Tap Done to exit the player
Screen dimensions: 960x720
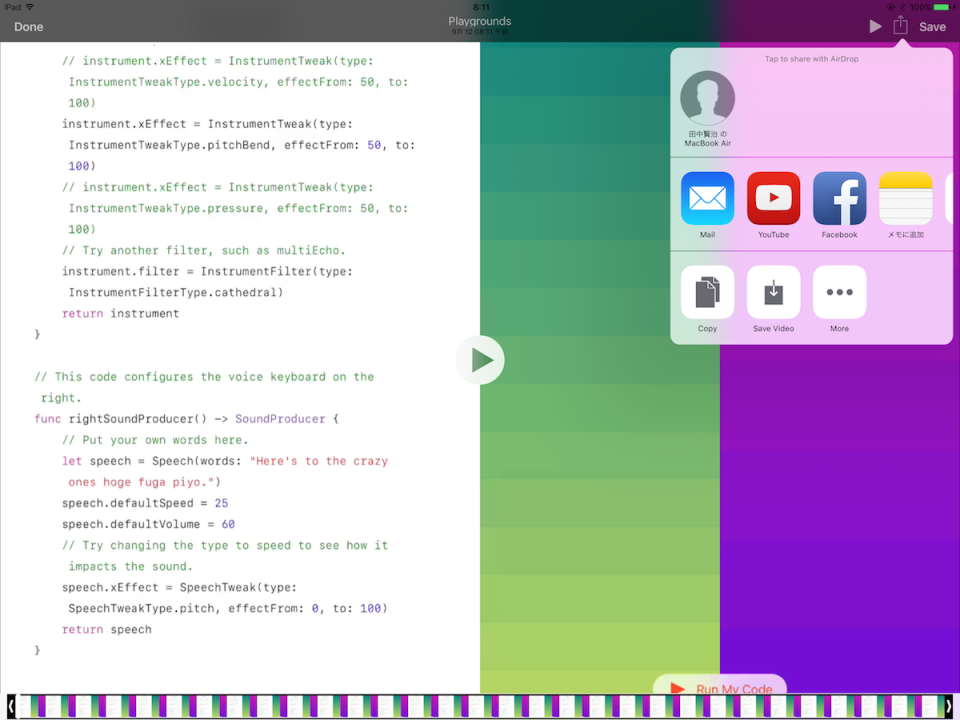click(28, 26)
